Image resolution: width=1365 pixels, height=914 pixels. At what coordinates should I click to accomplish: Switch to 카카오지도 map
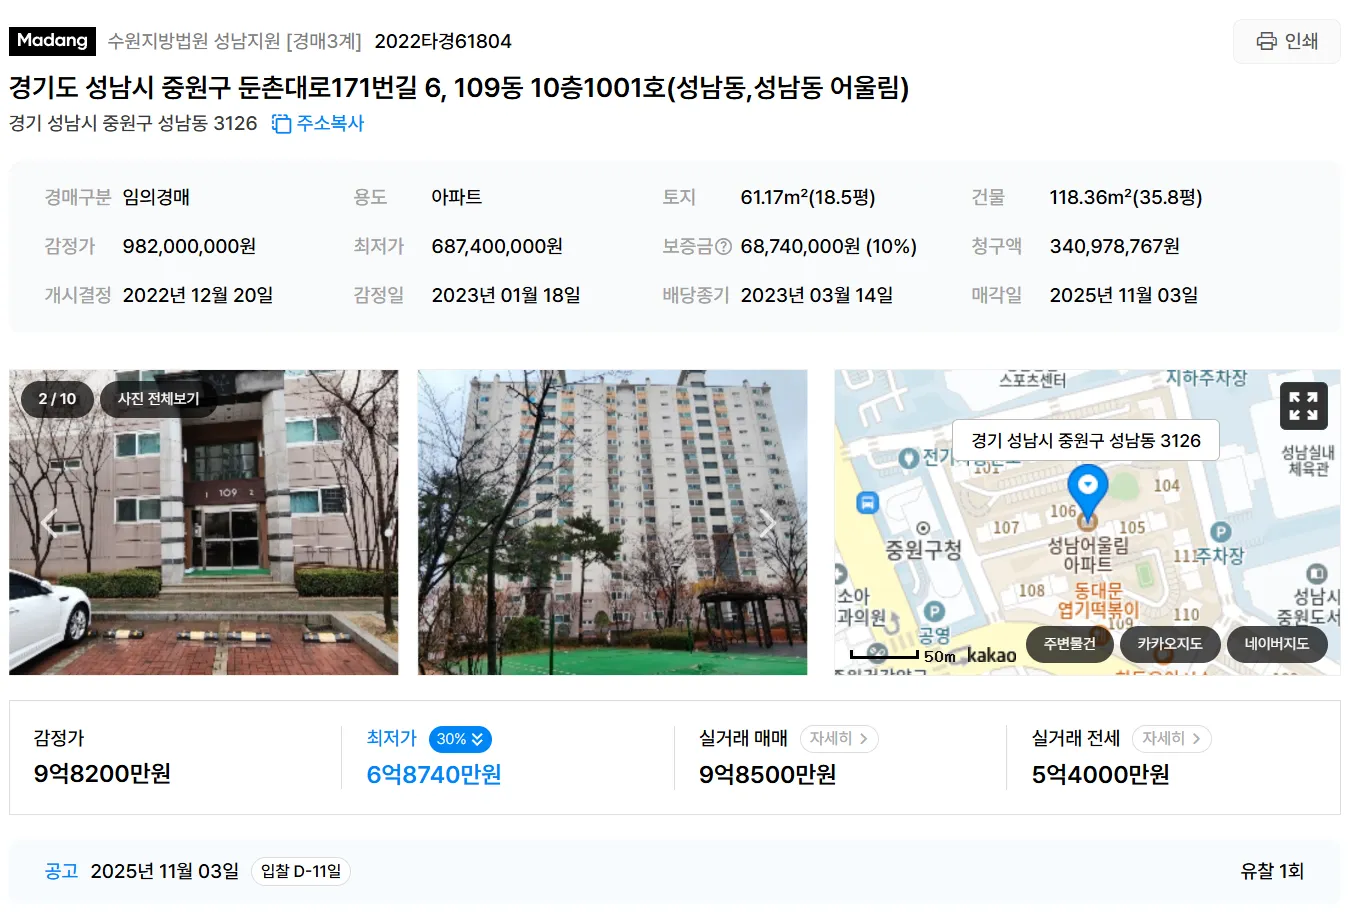coord(1169,644)
